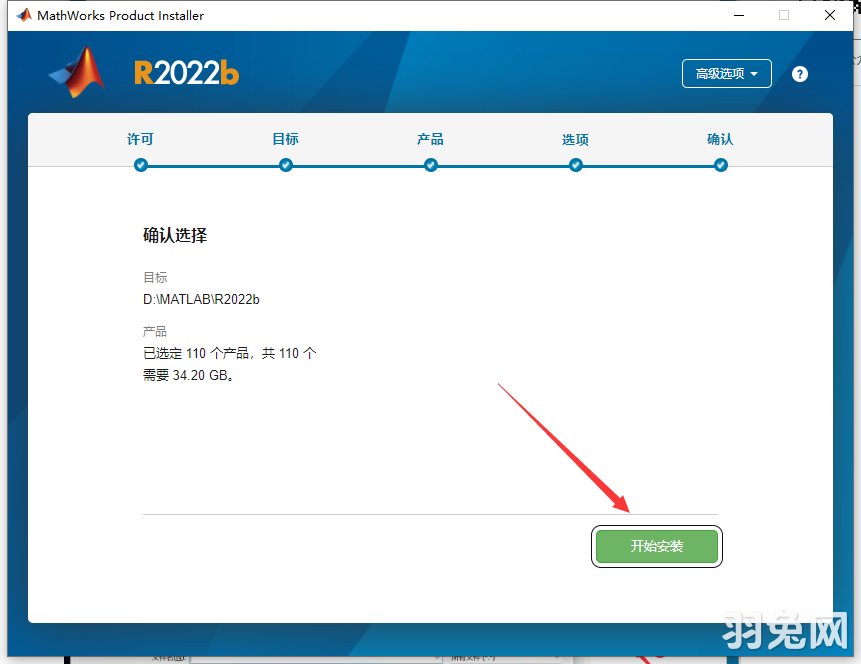Click the checkmark icon under 选项
The height and width of the screenshot is (664, 861).
(x=575, y=165)
